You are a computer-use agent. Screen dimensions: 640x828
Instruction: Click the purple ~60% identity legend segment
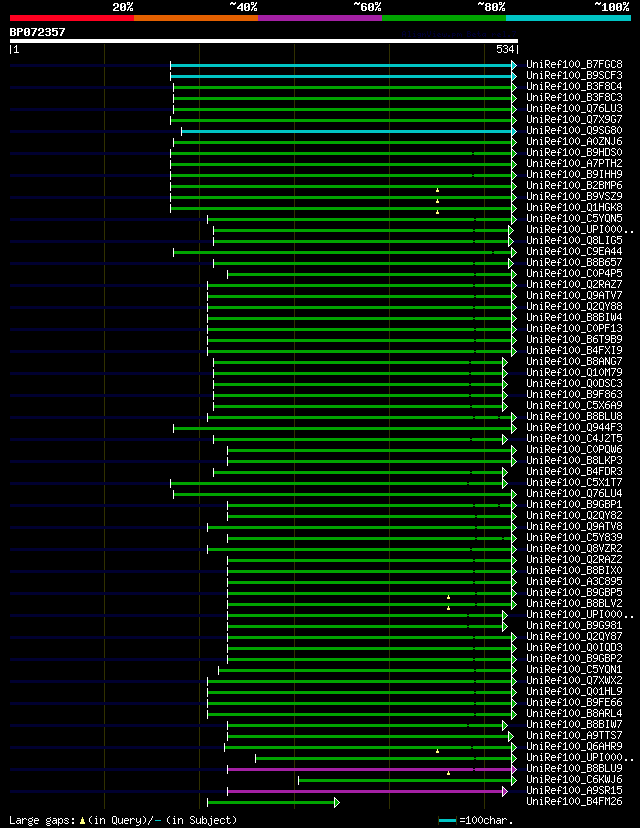tap(320, 18)
